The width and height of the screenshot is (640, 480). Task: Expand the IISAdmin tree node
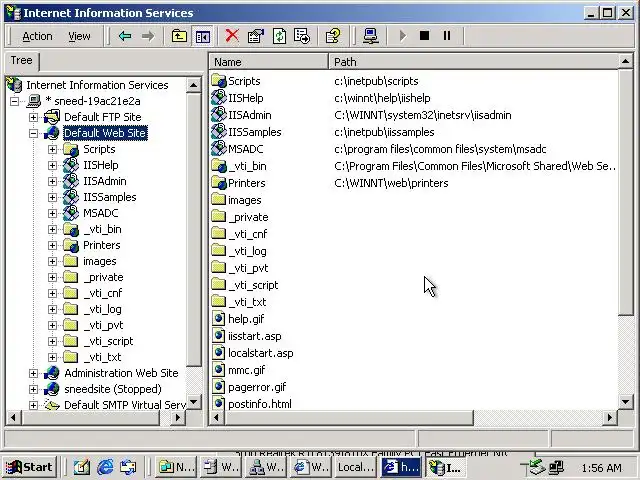coord(52,181)
